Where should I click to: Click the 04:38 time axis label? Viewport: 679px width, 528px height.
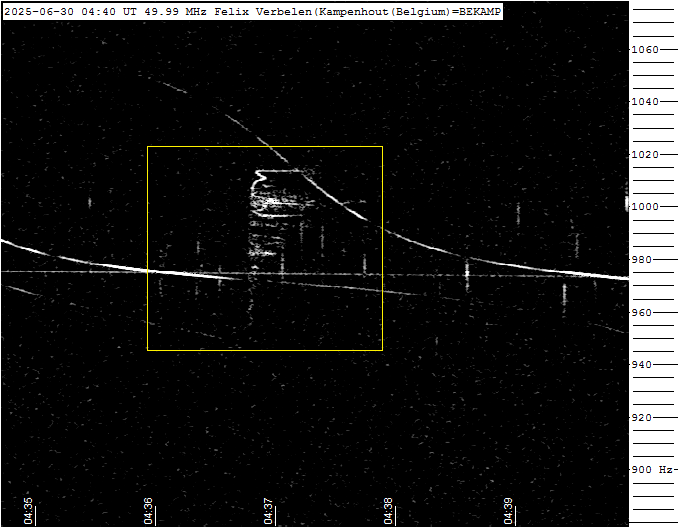click(388, 511)
